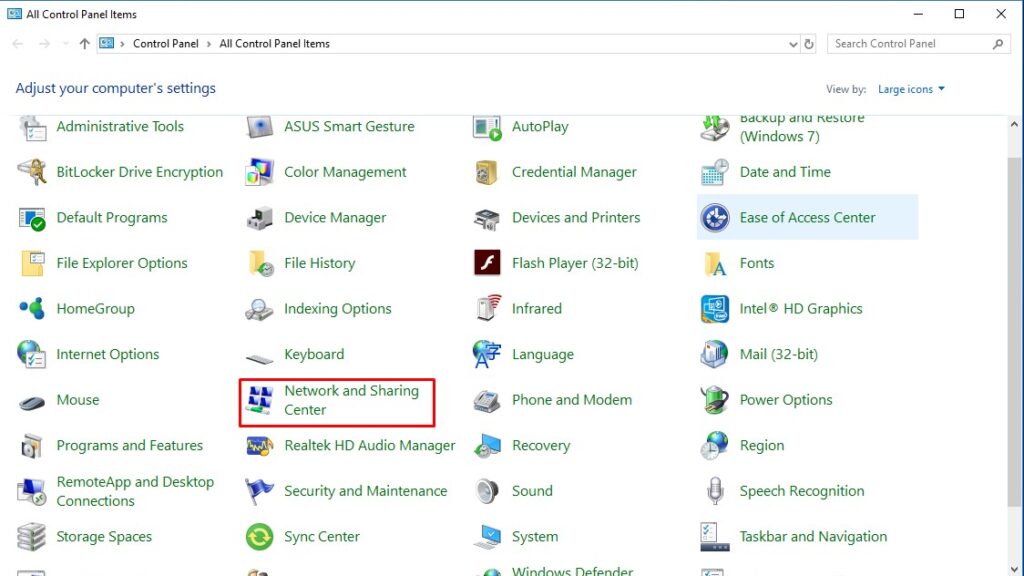Click the Adjust your computer's settings link
The image size is (1024, 576).
[116, 88]
